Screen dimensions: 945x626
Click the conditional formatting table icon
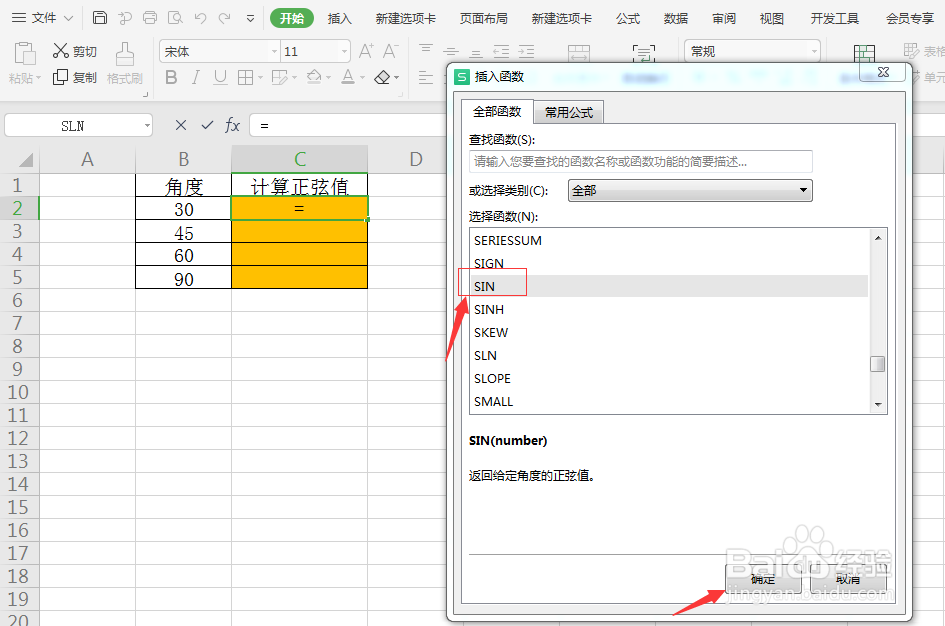pos(864,54)
